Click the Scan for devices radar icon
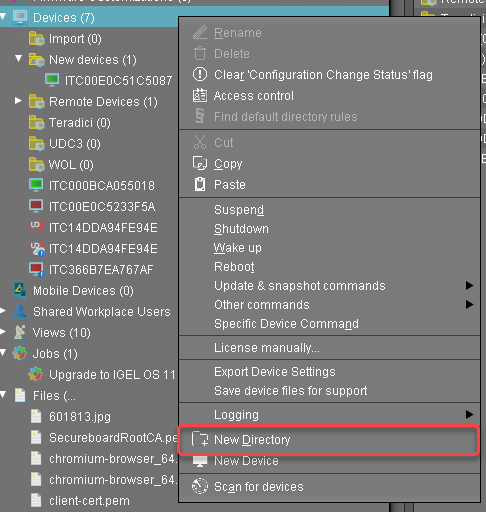This screenshot has width=486, height=512. click(x=200, y=486)
